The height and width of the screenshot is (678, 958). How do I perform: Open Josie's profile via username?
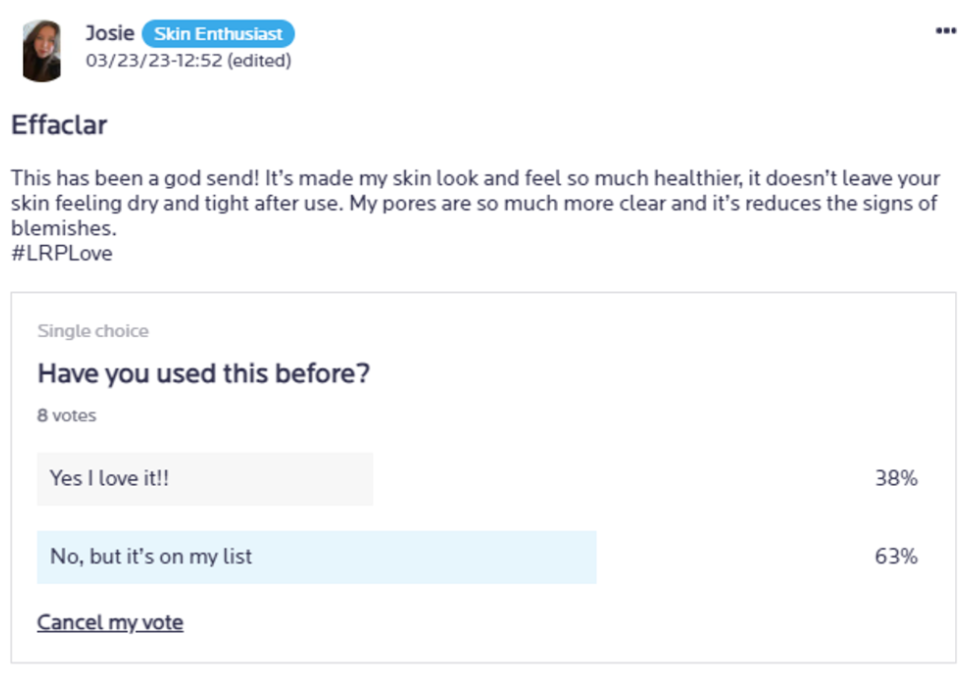coord(109,34)
